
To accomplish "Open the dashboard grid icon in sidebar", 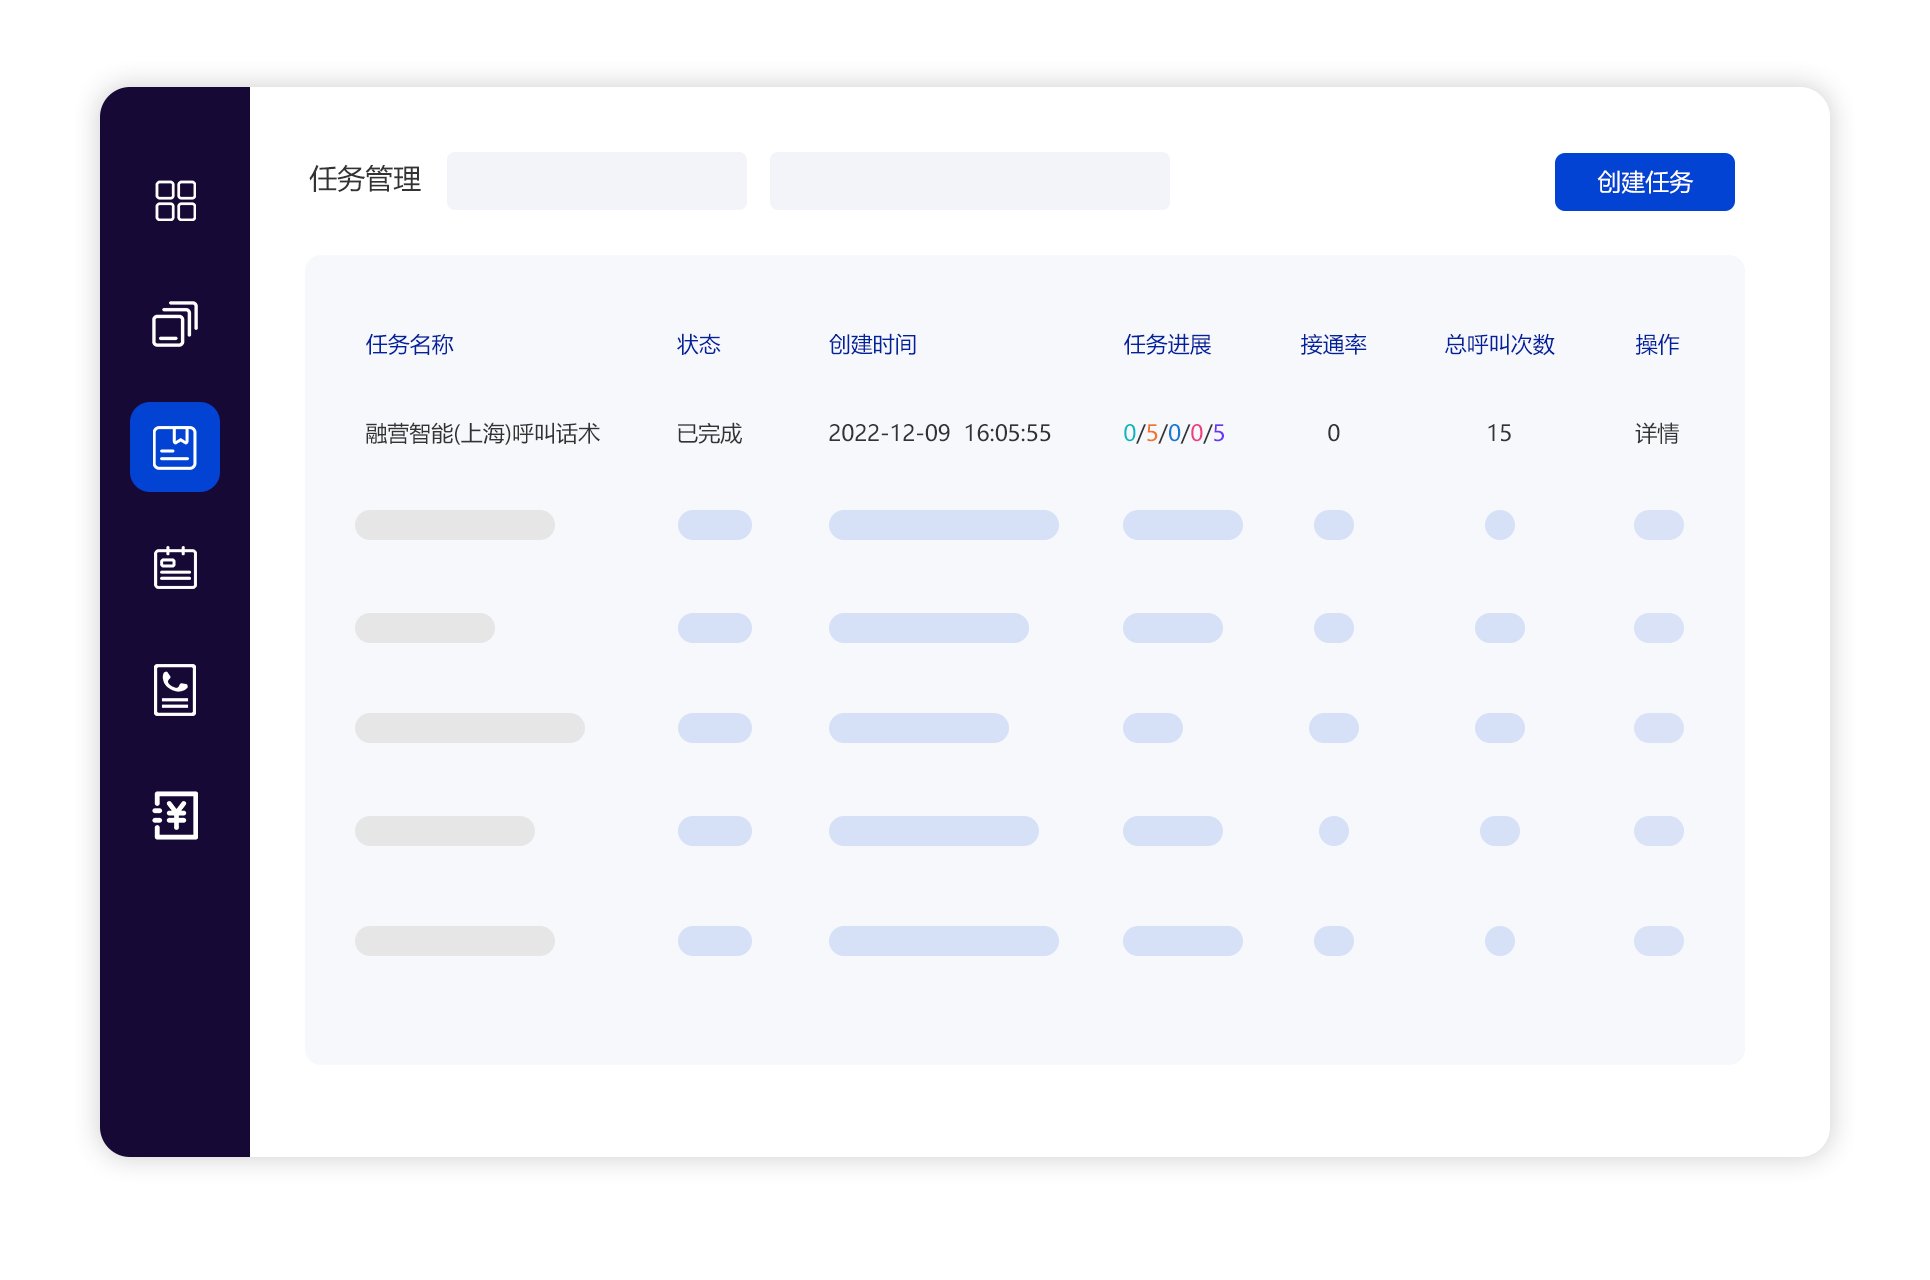I will 175,201.
